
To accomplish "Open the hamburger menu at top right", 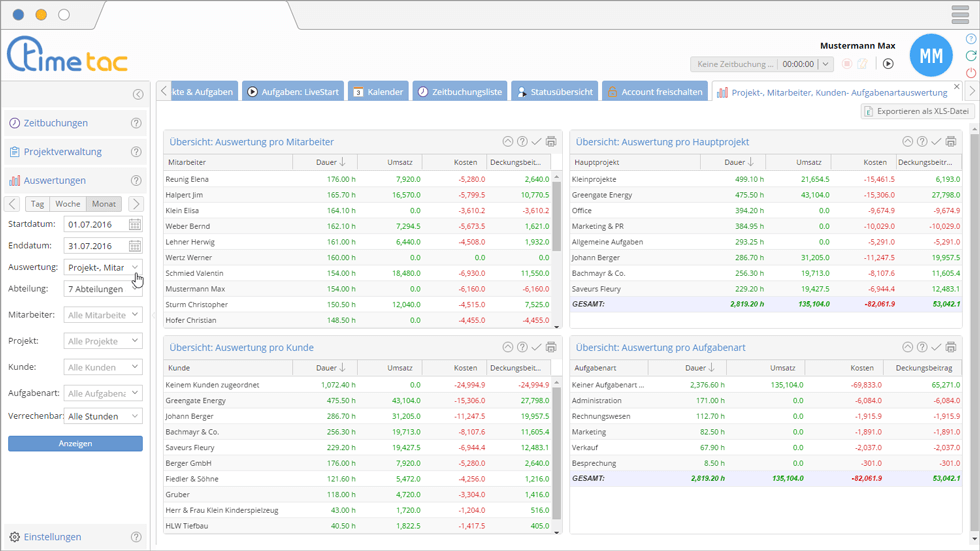I will [960, 15].
